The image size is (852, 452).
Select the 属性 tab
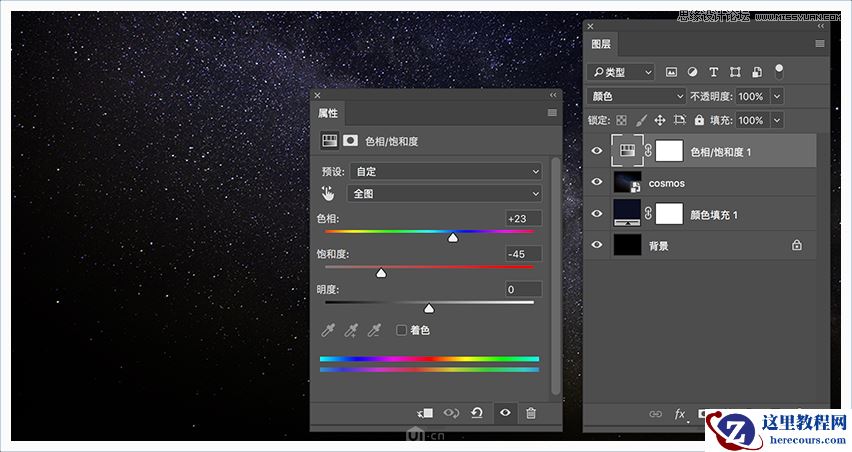(328, 113)
